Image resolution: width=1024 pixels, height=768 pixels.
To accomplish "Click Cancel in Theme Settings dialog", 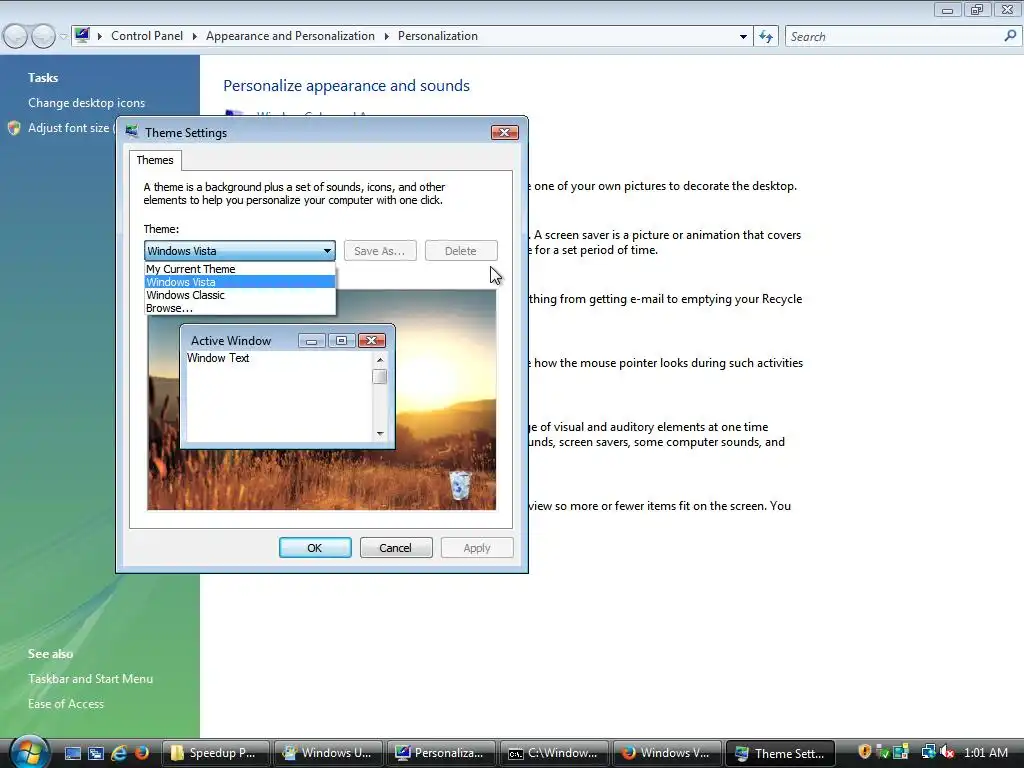I will click(x=396, y=548).
